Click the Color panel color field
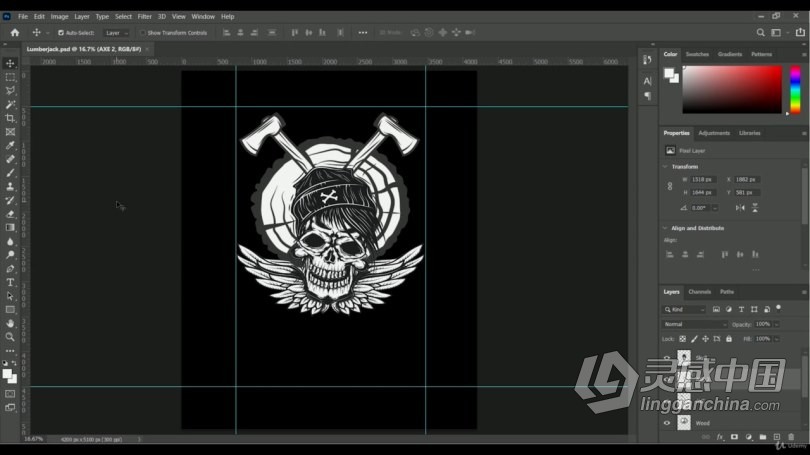Screen dimensions: 810x455 [732, 89]
